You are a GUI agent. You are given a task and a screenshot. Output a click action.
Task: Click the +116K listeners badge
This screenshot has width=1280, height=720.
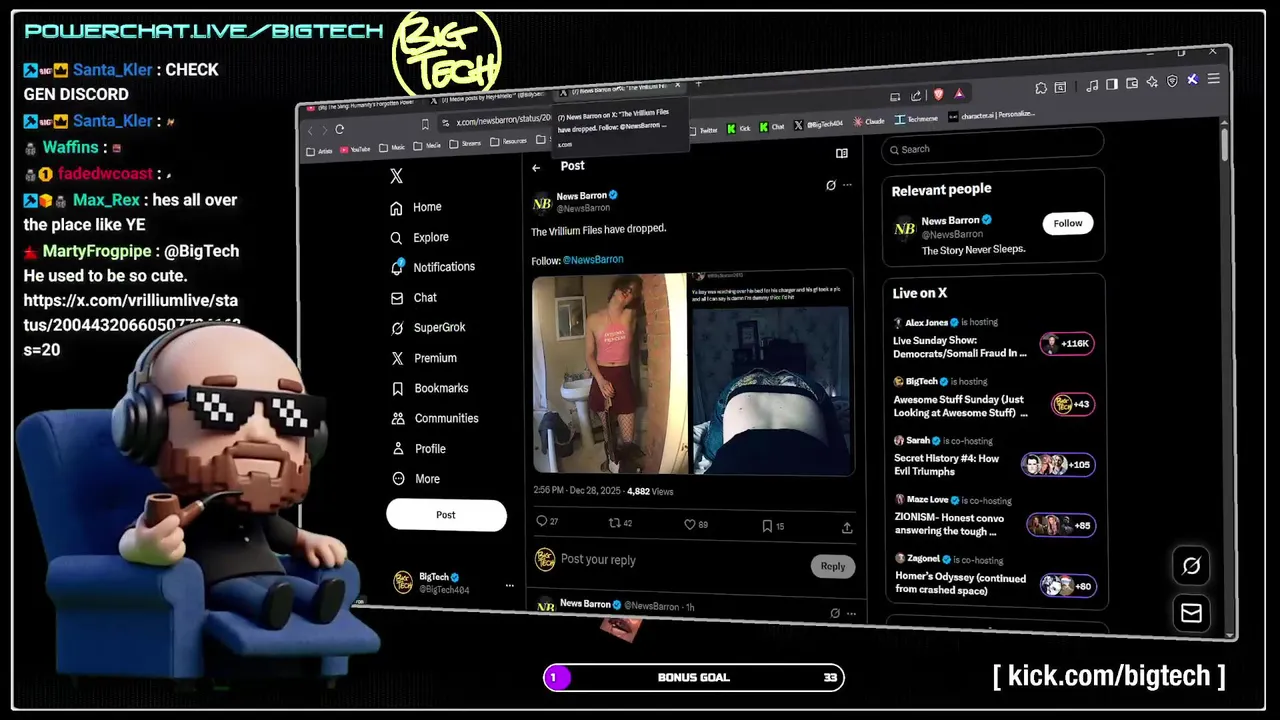[1067, 344]
